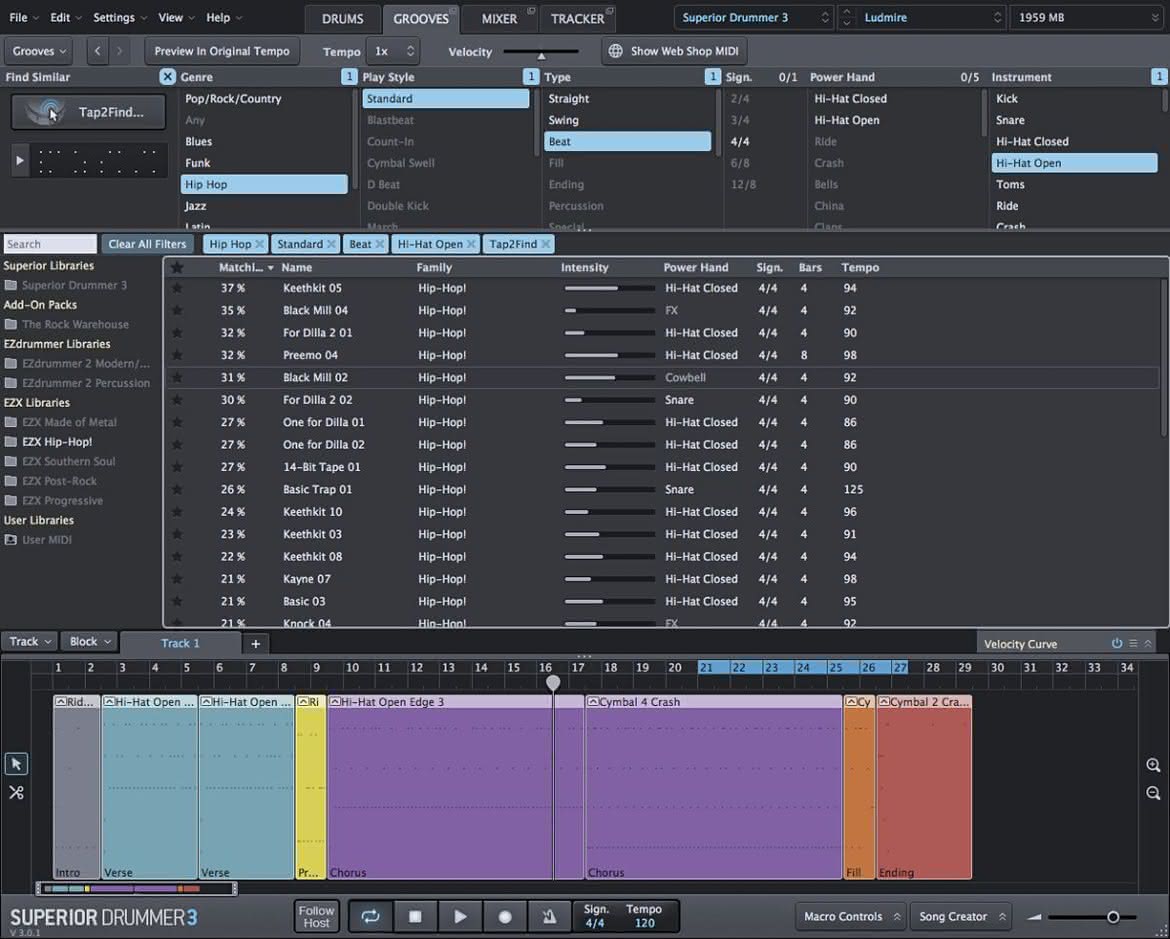Image resolution: width=1170 pixels, height=939 pixels.
Task: Switch to the TRACKER tab
Action: pos(578,19)
